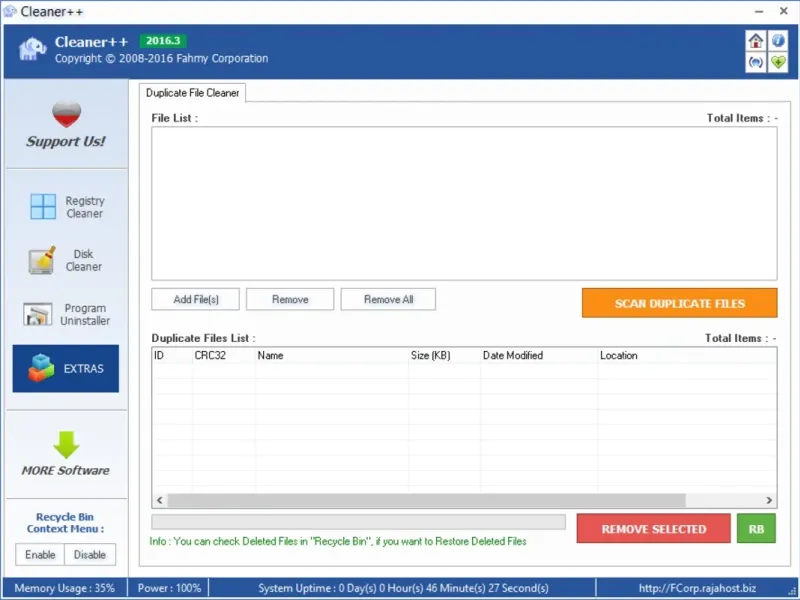Start SCAN DUPLICATE FILES

(x=680, y=303)
